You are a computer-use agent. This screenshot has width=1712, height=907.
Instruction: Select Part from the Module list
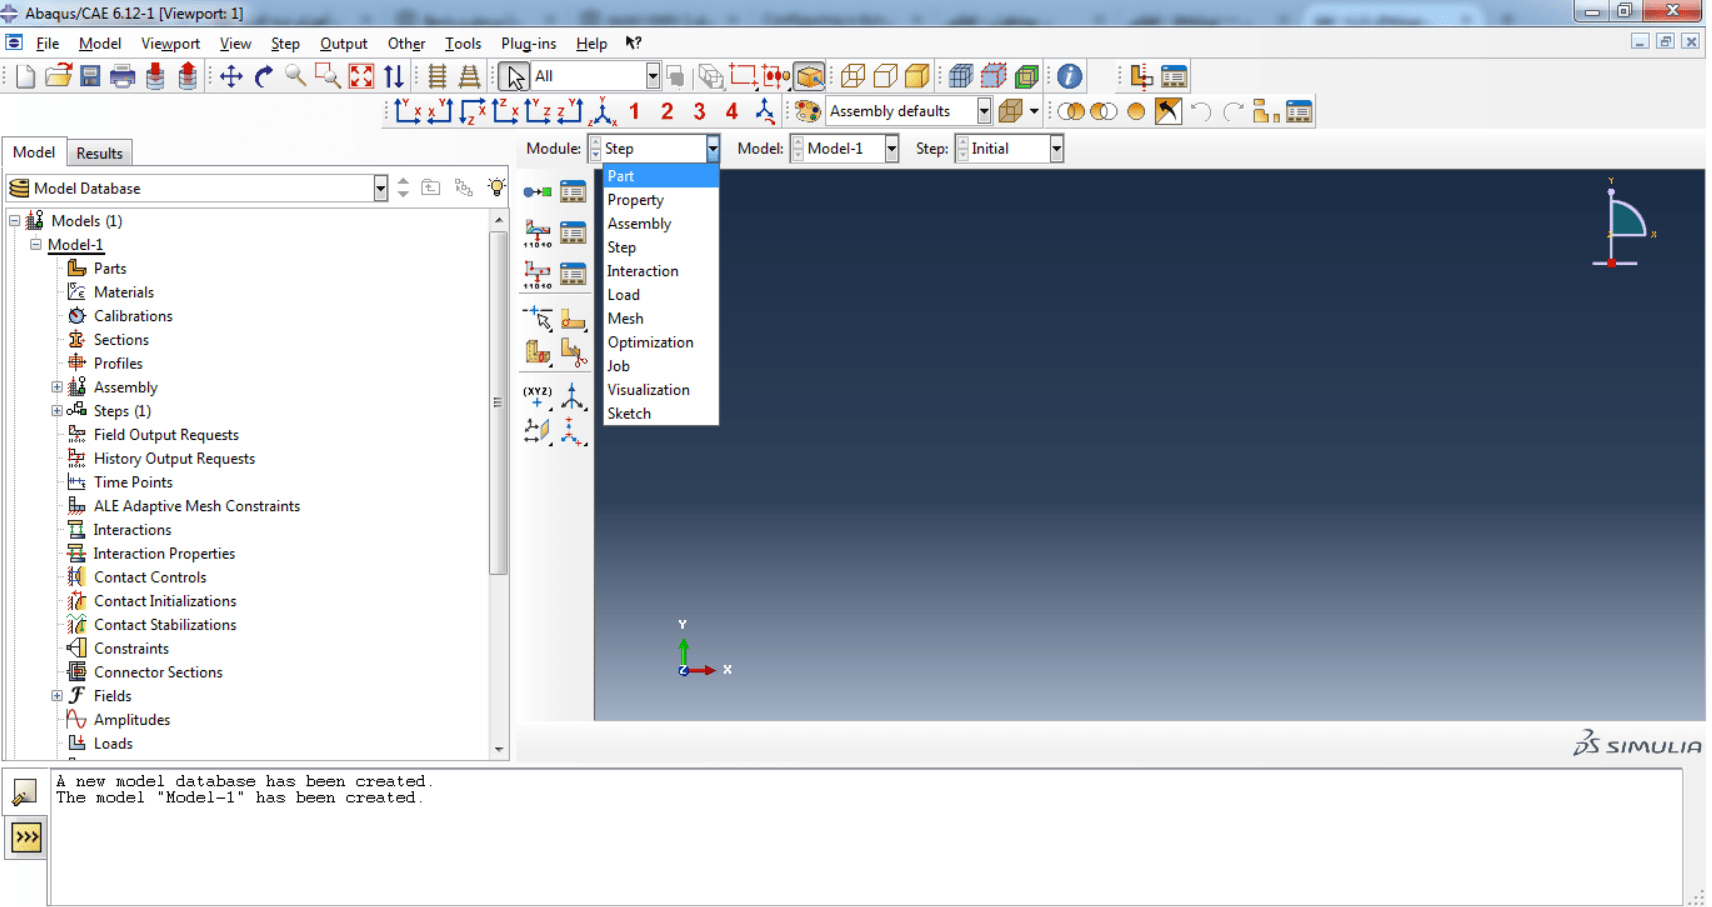point(661,176)
